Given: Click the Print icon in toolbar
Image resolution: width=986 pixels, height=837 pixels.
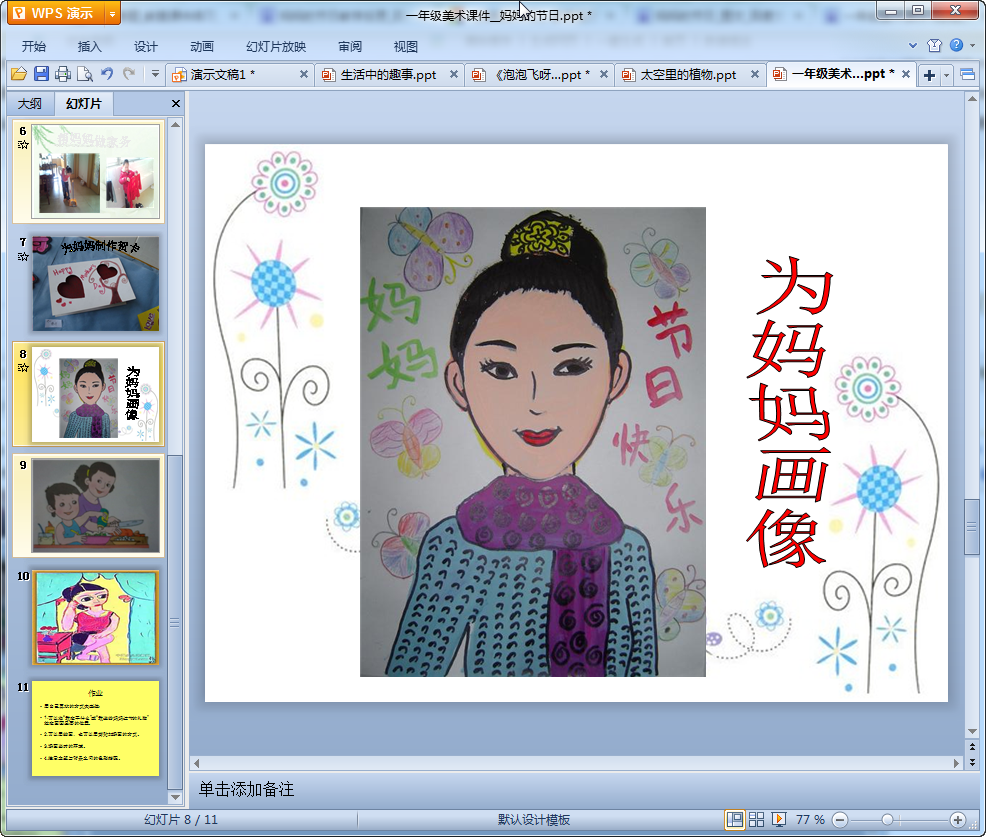Looking at the screenshot, I should (x=63, y=74).
